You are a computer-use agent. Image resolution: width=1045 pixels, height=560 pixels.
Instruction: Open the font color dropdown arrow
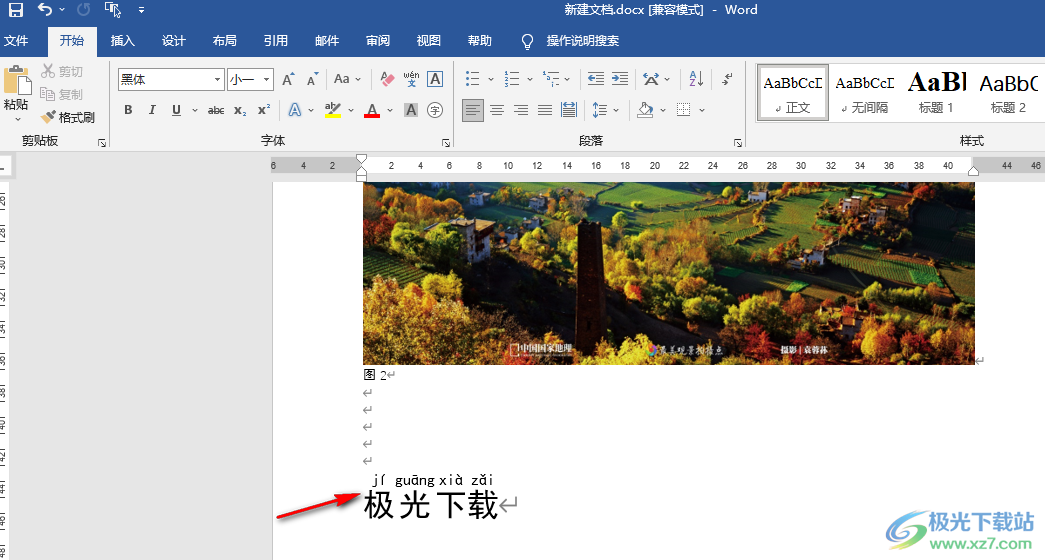point(390,111)
